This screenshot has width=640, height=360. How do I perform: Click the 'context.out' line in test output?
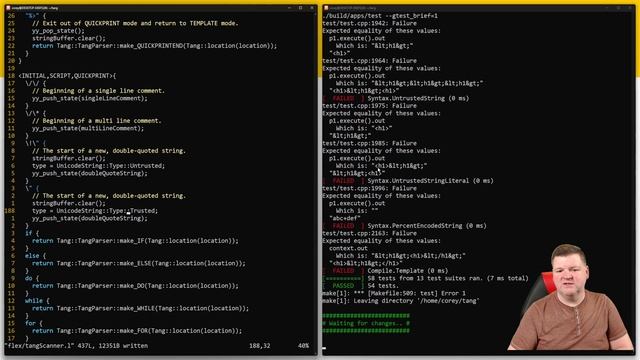348,248
